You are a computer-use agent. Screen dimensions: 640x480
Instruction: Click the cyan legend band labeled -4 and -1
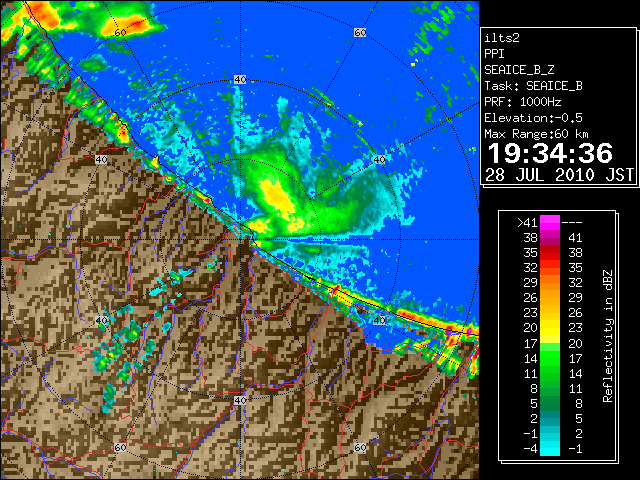coord(550,448)
